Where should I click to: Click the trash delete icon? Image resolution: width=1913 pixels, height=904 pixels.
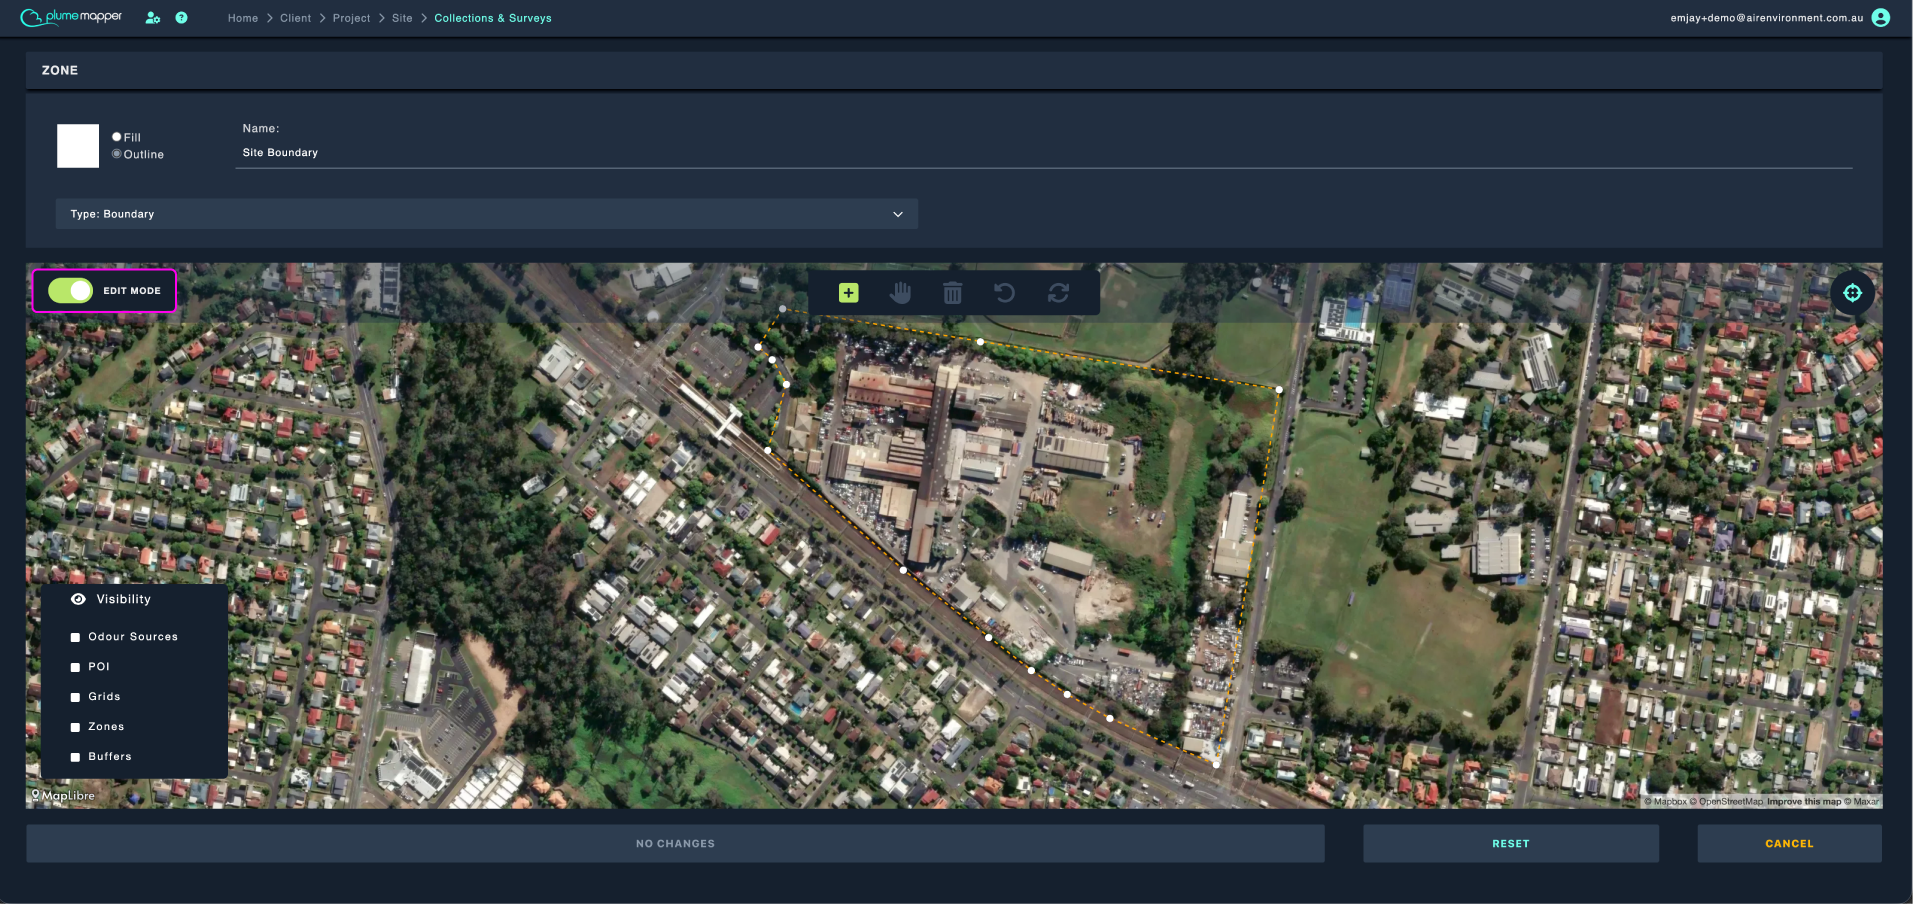tap(953, 293)
